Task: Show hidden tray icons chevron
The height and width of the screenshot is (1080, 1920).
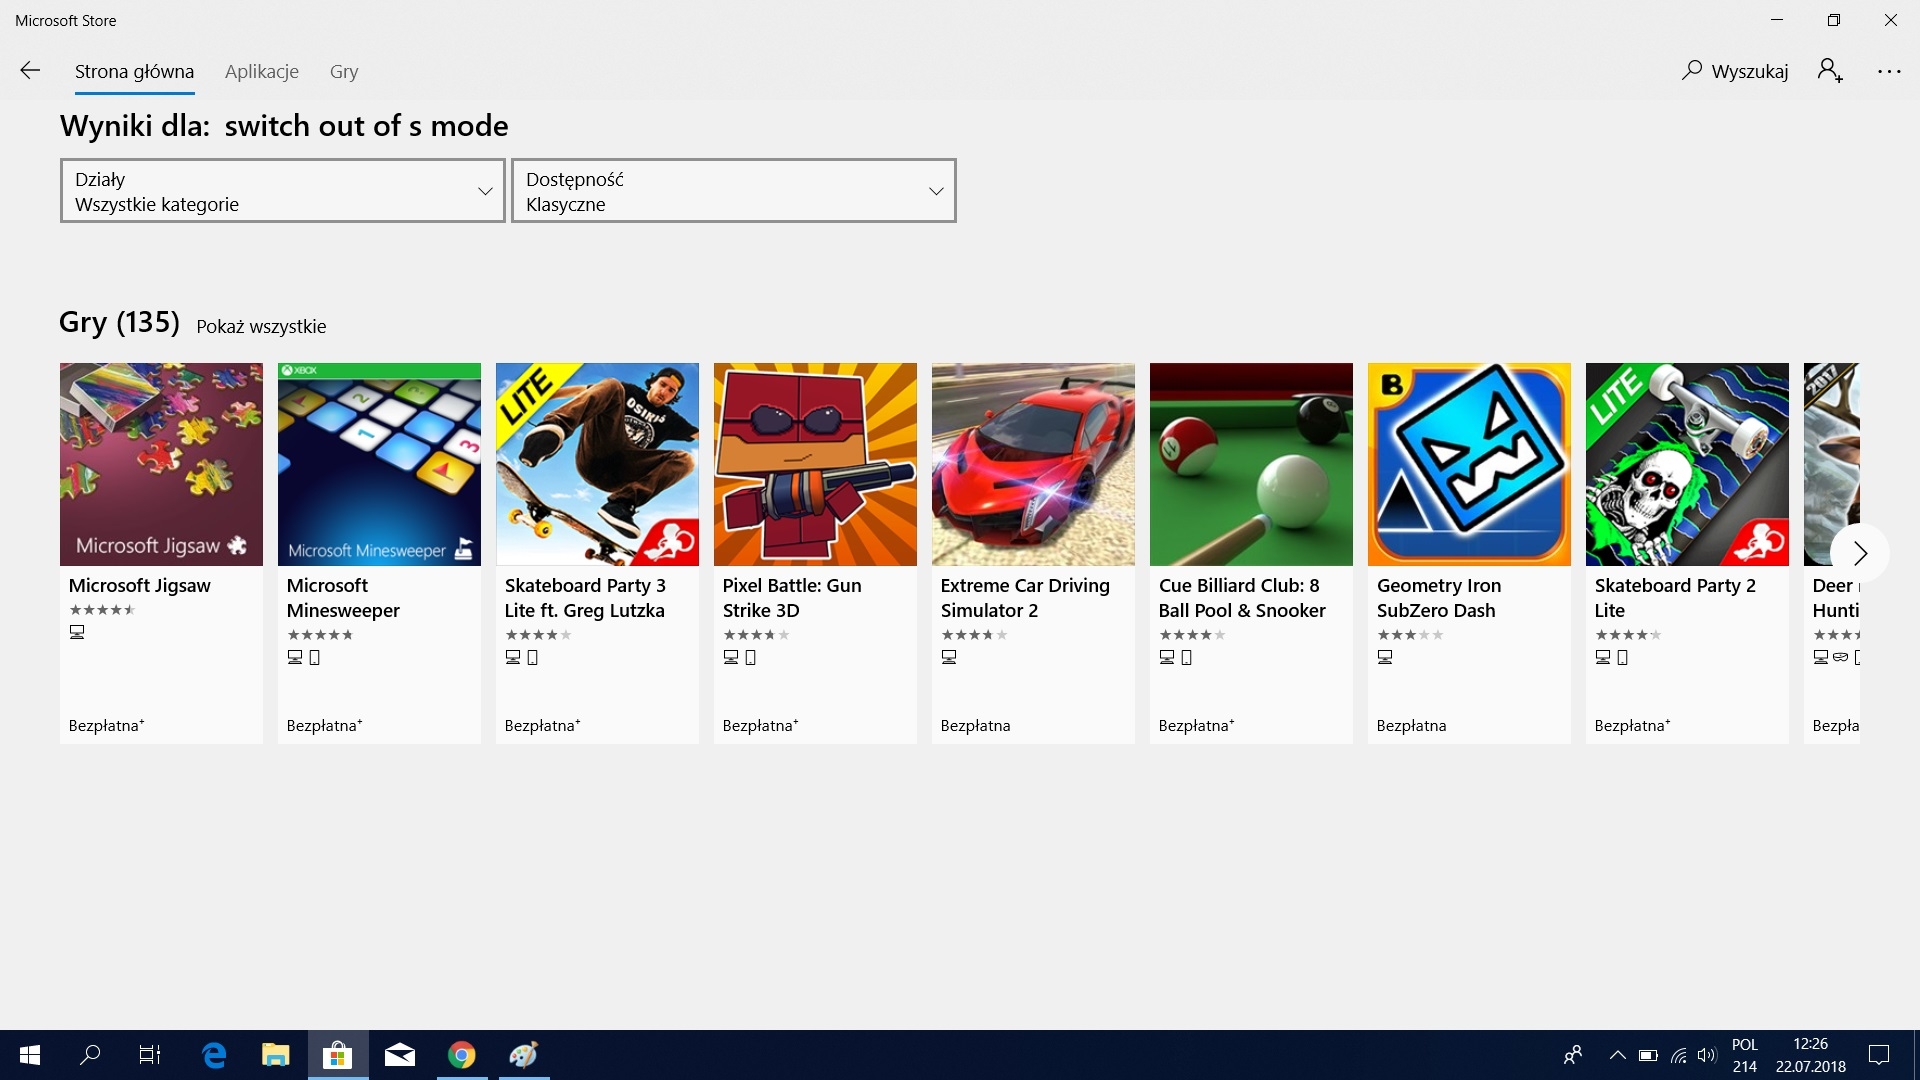Action: [1617, 1055]
